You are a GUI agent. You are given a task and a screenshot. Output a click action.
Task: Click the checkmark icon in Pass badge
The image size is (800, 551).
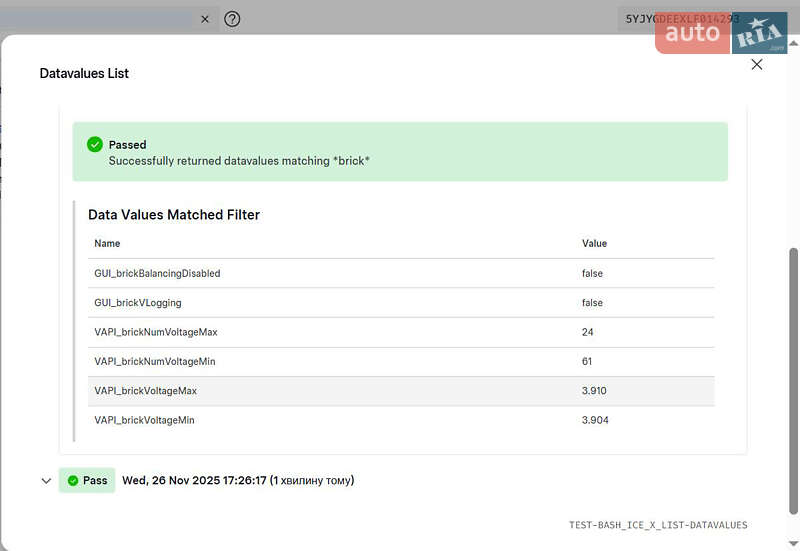(x=72, y=481)
